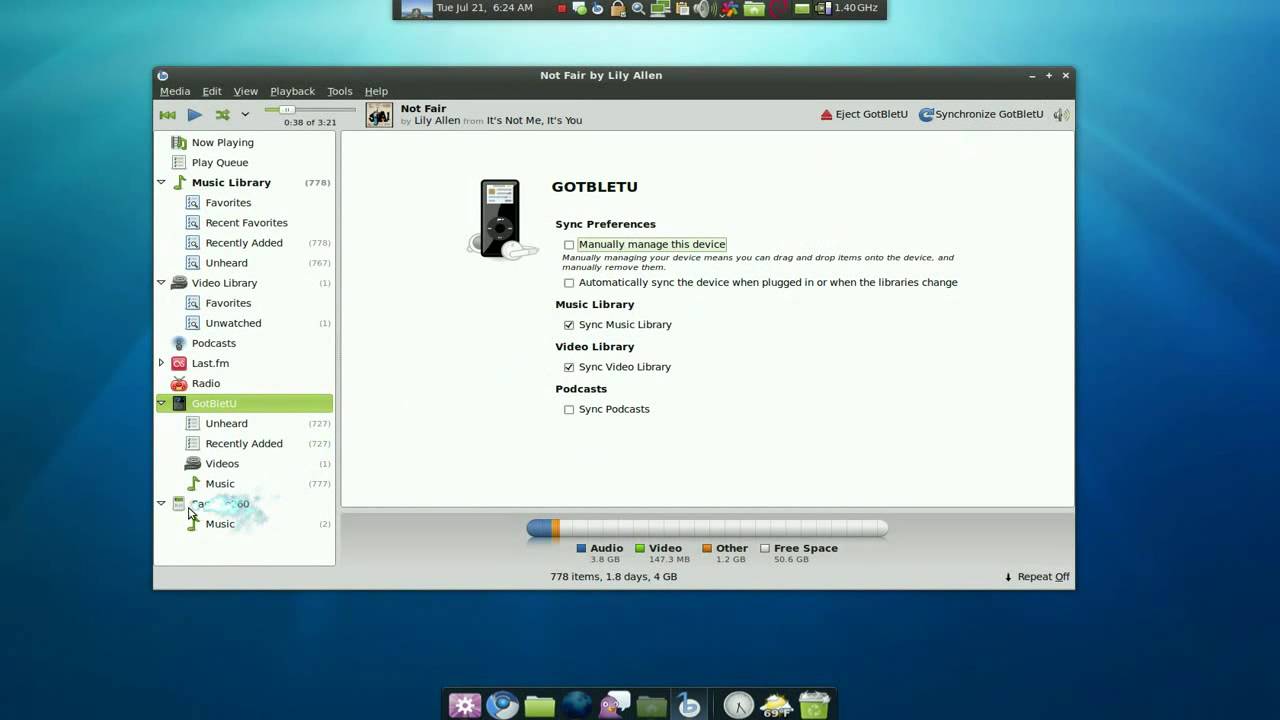Screen dimensions: 1280x720
Task: Click the panel search magnifier icon
Action: 638,9
